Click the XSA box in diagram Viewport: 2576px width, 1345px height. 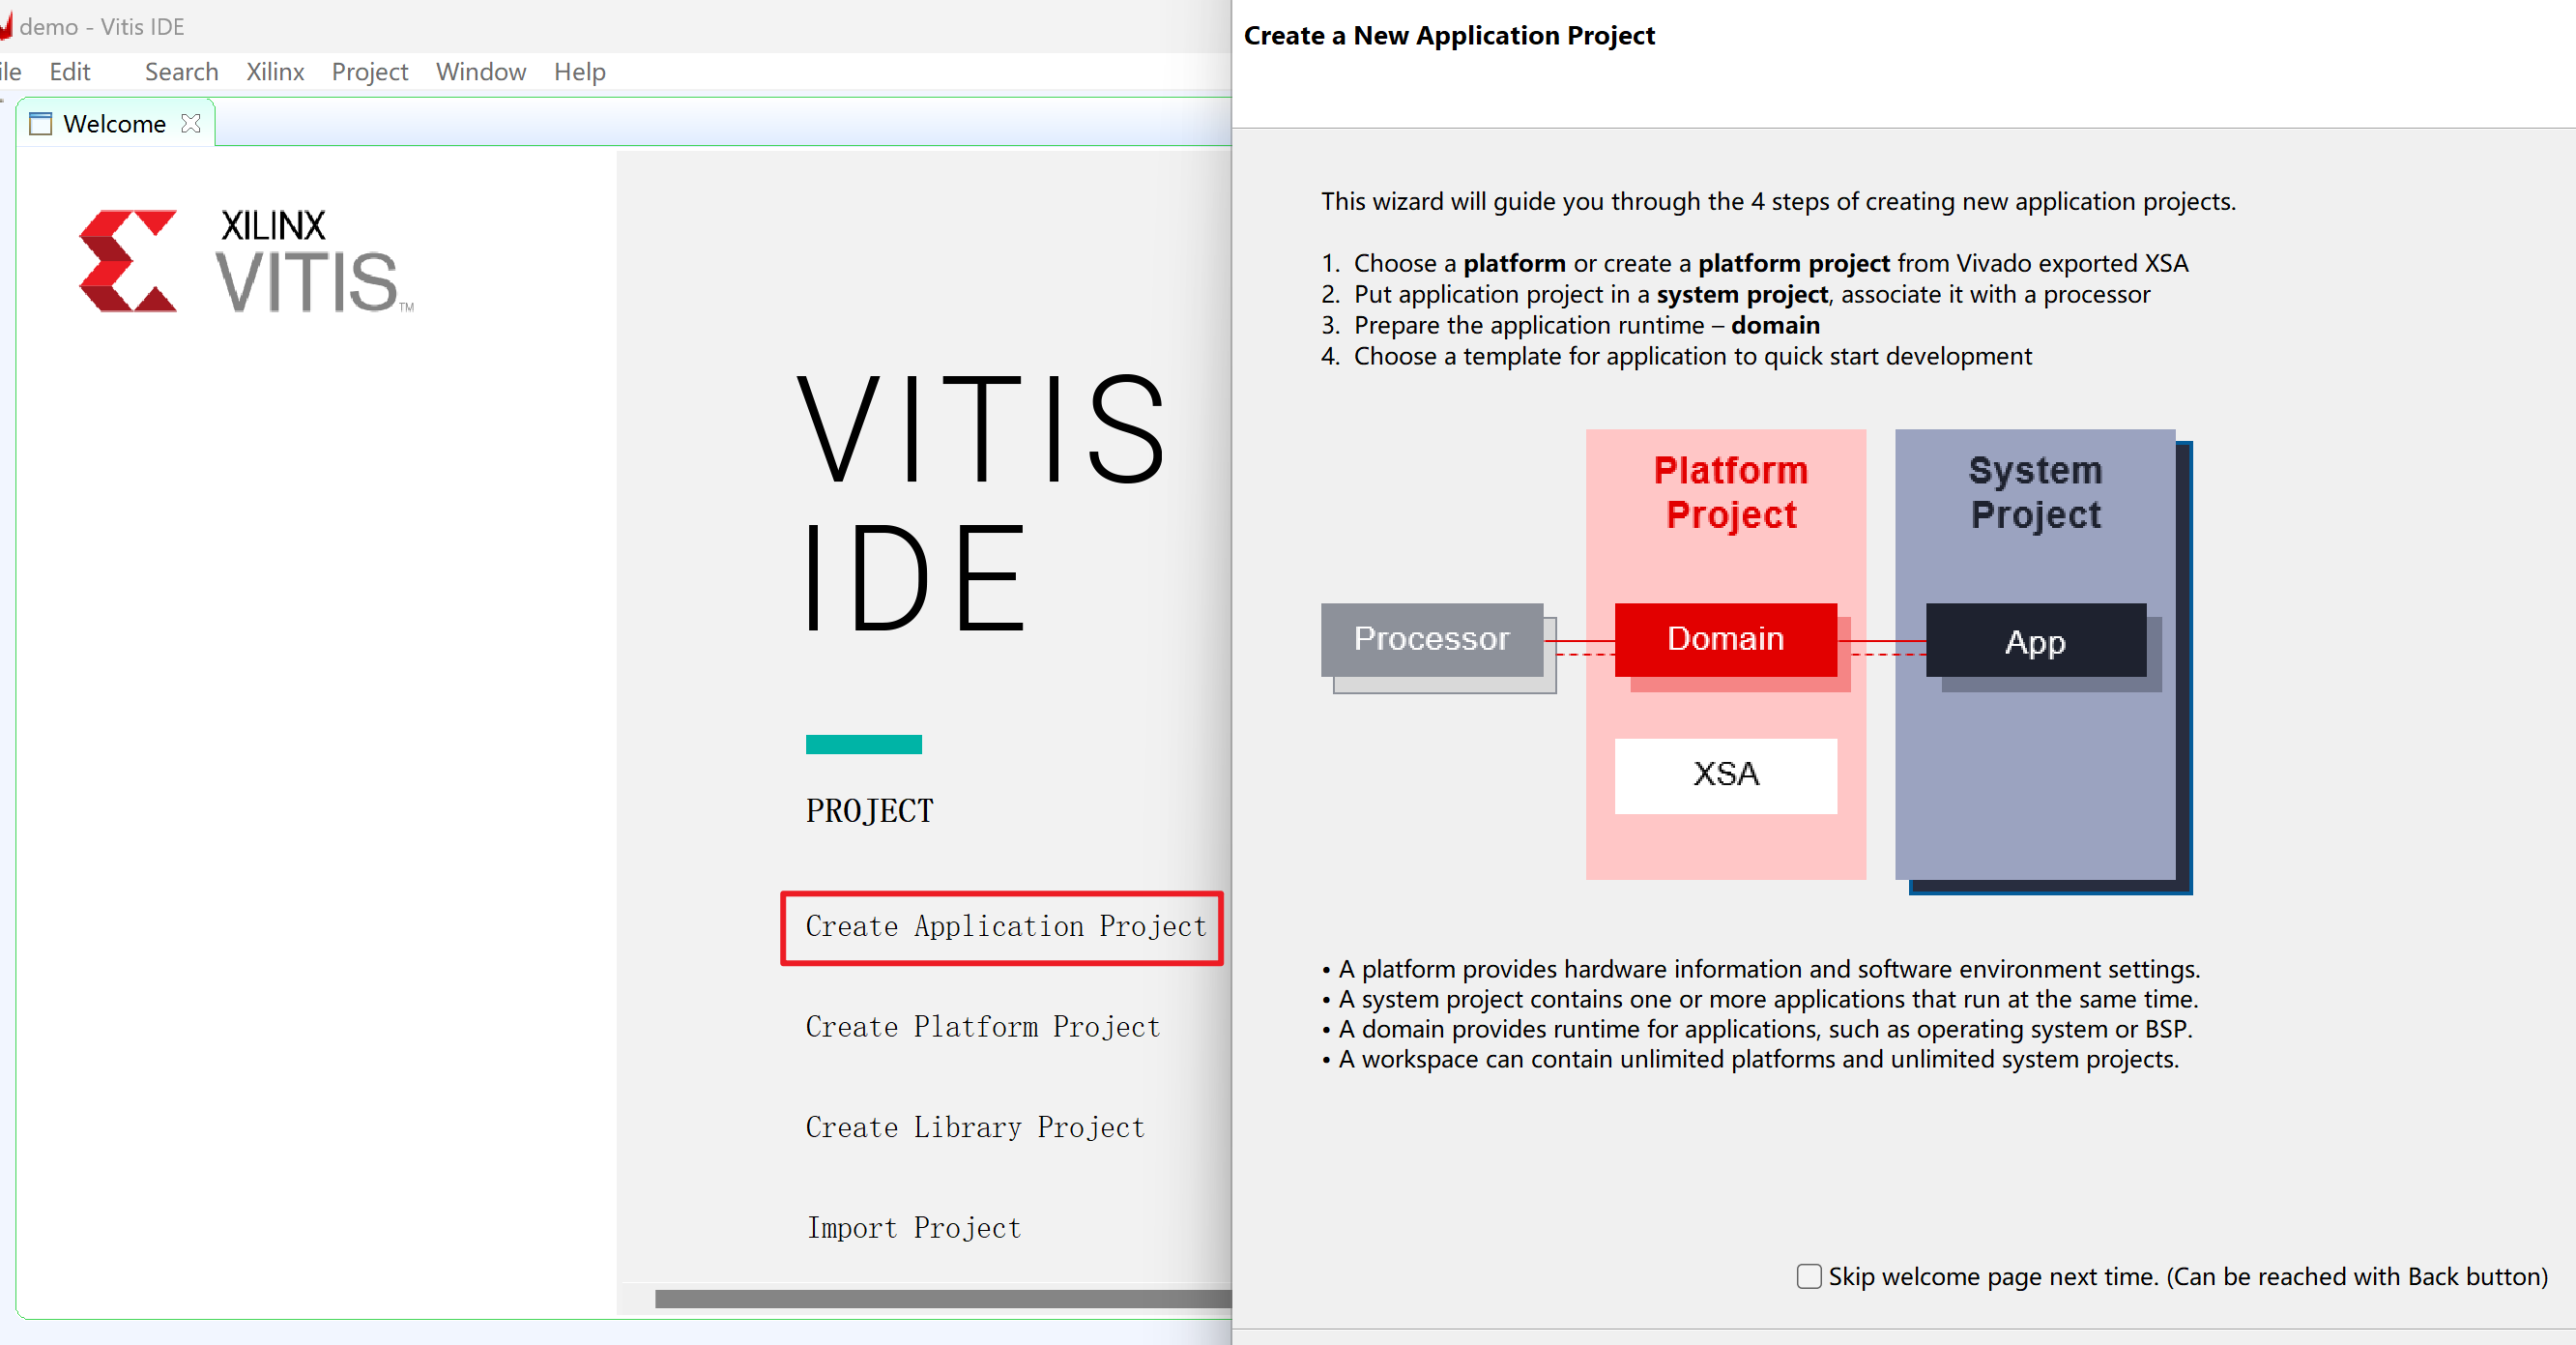pos(1725,775)
